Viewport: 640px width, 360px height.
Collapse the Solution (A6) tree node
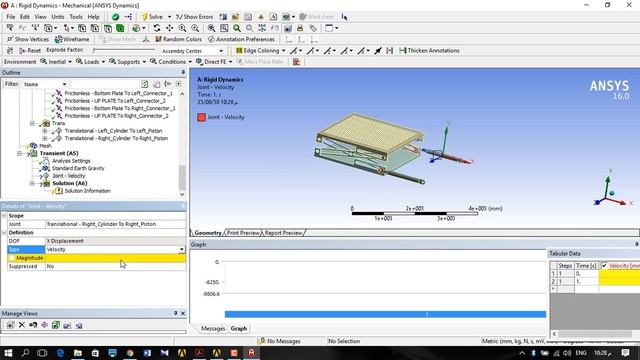coord(32,183)
